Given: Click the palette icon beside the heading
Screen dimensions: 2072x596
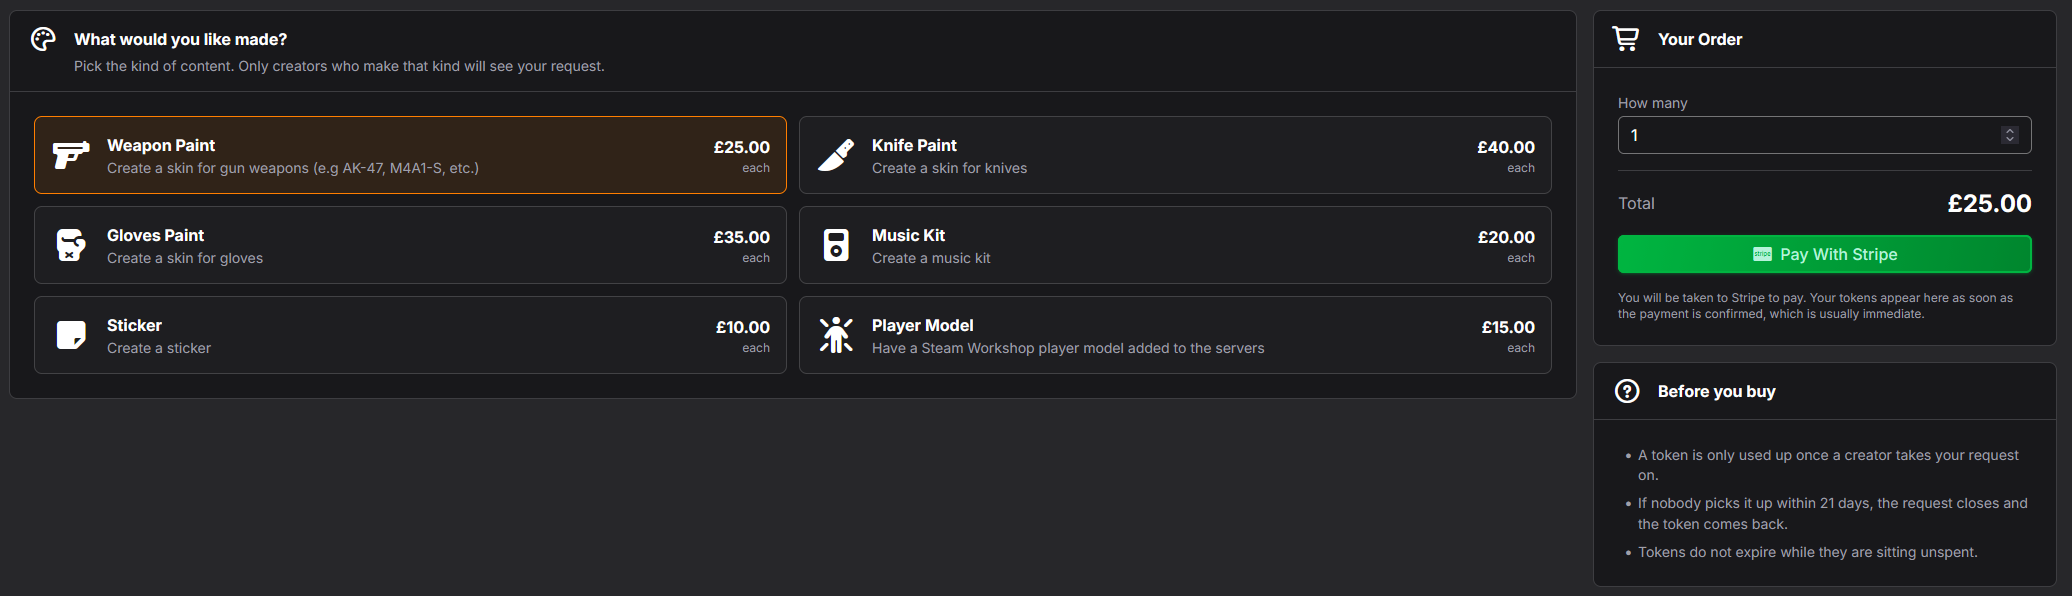Looking at the screenshot, I should point(43,39).
